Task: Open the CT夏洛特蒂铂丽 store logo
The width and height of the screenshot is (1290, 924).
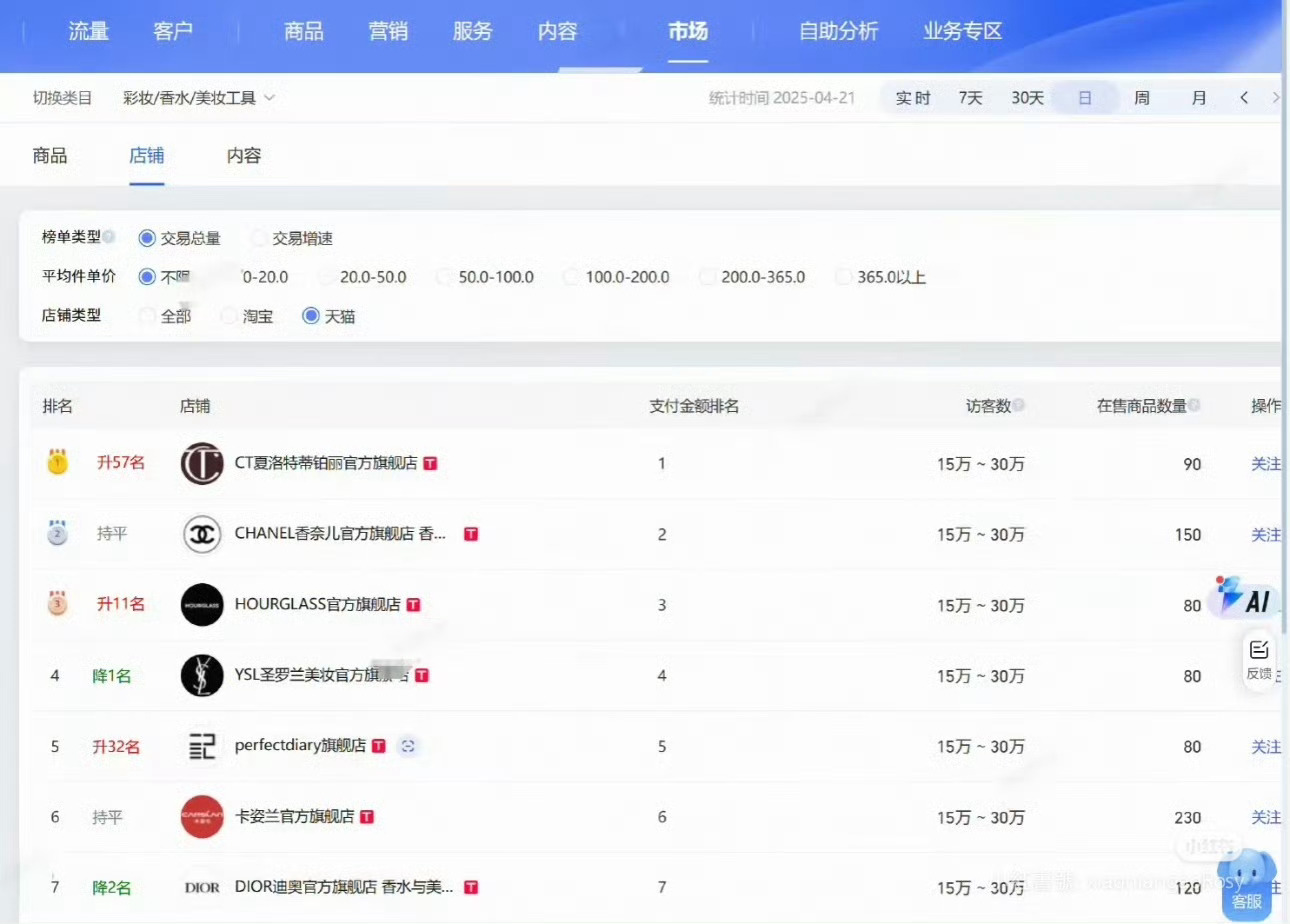Action: [202, 463]
